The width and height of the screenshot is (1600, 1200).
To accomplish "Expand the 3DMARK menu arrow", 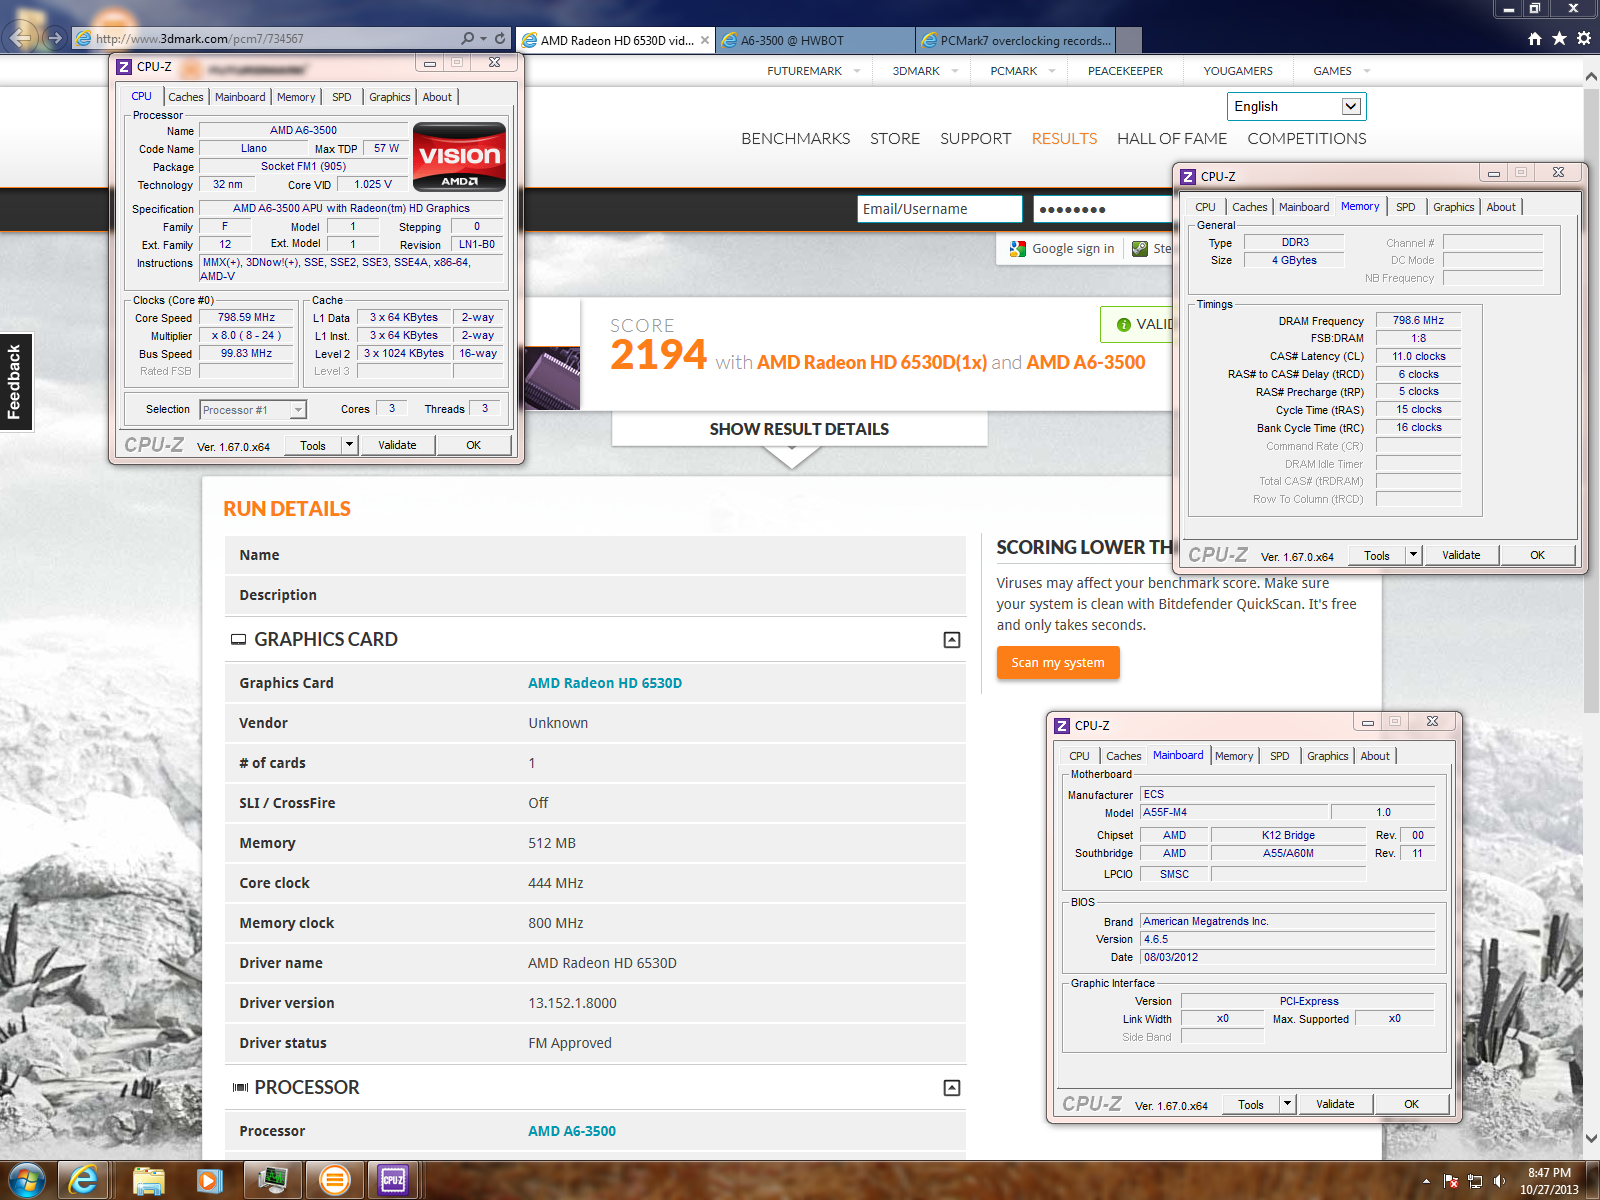I will click(955, 71).
